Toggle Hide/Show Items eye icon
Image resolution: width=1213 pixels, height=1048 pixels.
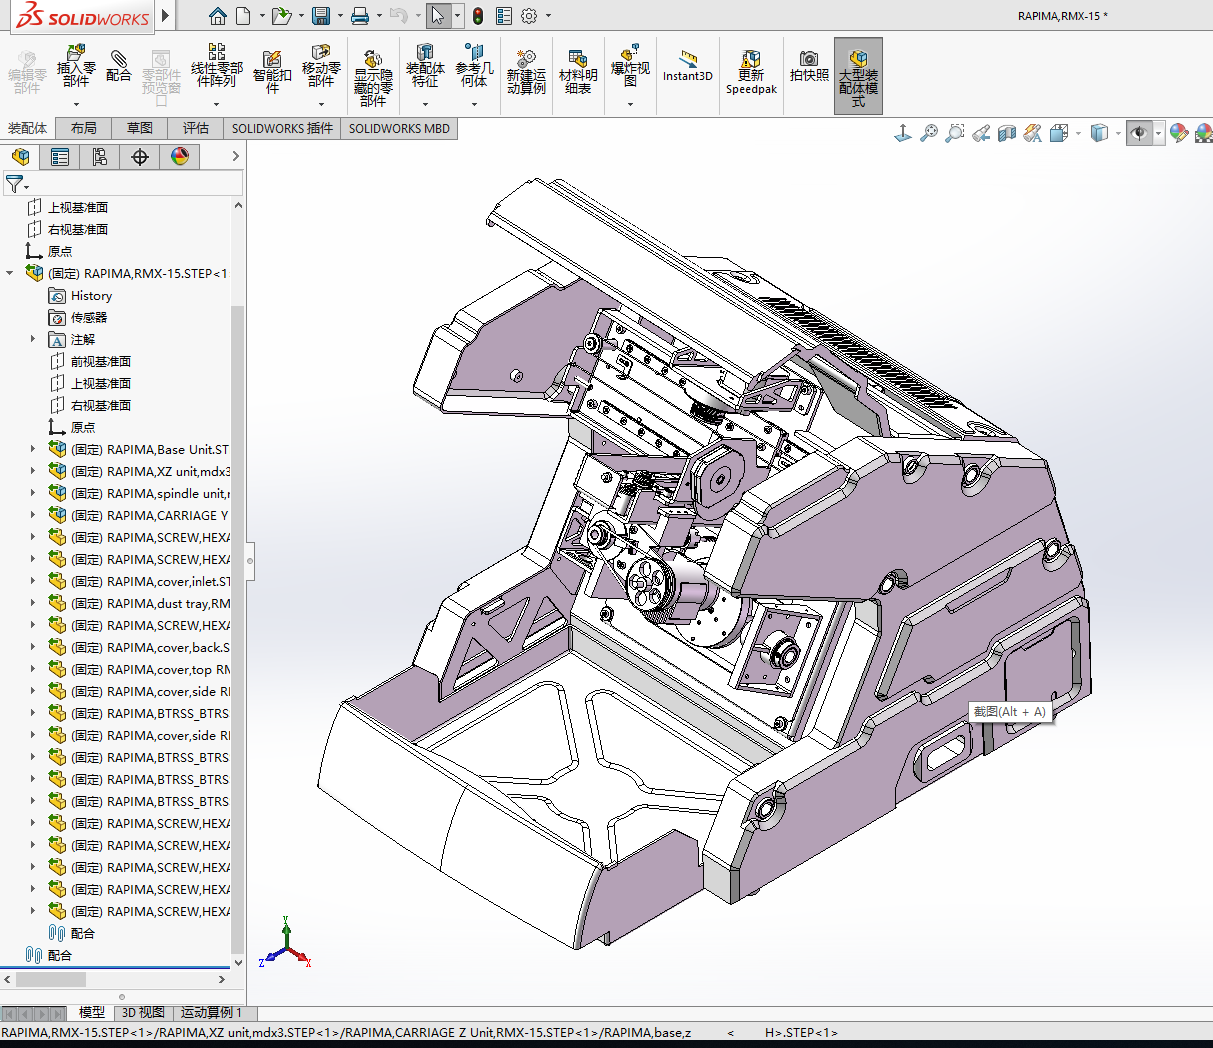pos(1139,132)
